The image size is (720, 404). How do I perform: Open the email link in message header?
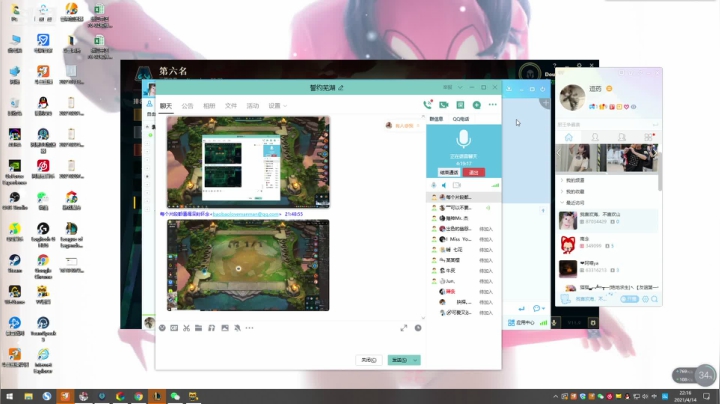click(x=246, y=214)
